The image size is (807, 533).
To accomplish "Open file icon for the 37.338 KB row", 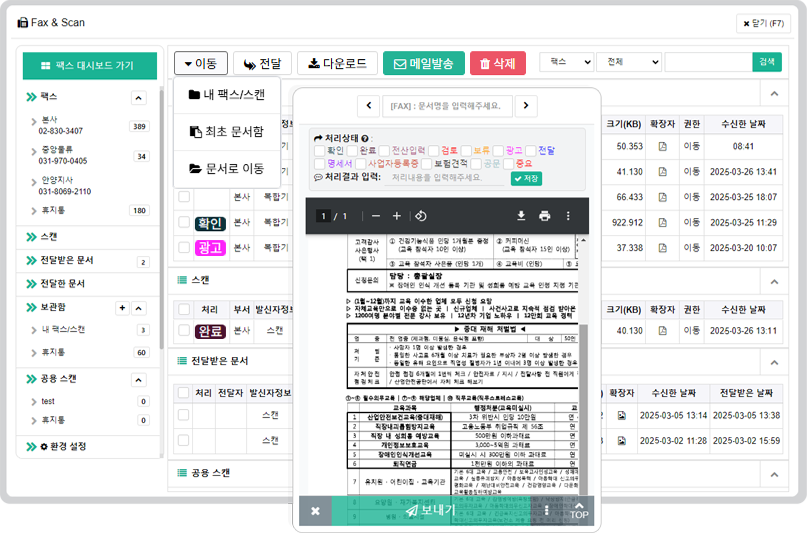I will coord(662,248).
